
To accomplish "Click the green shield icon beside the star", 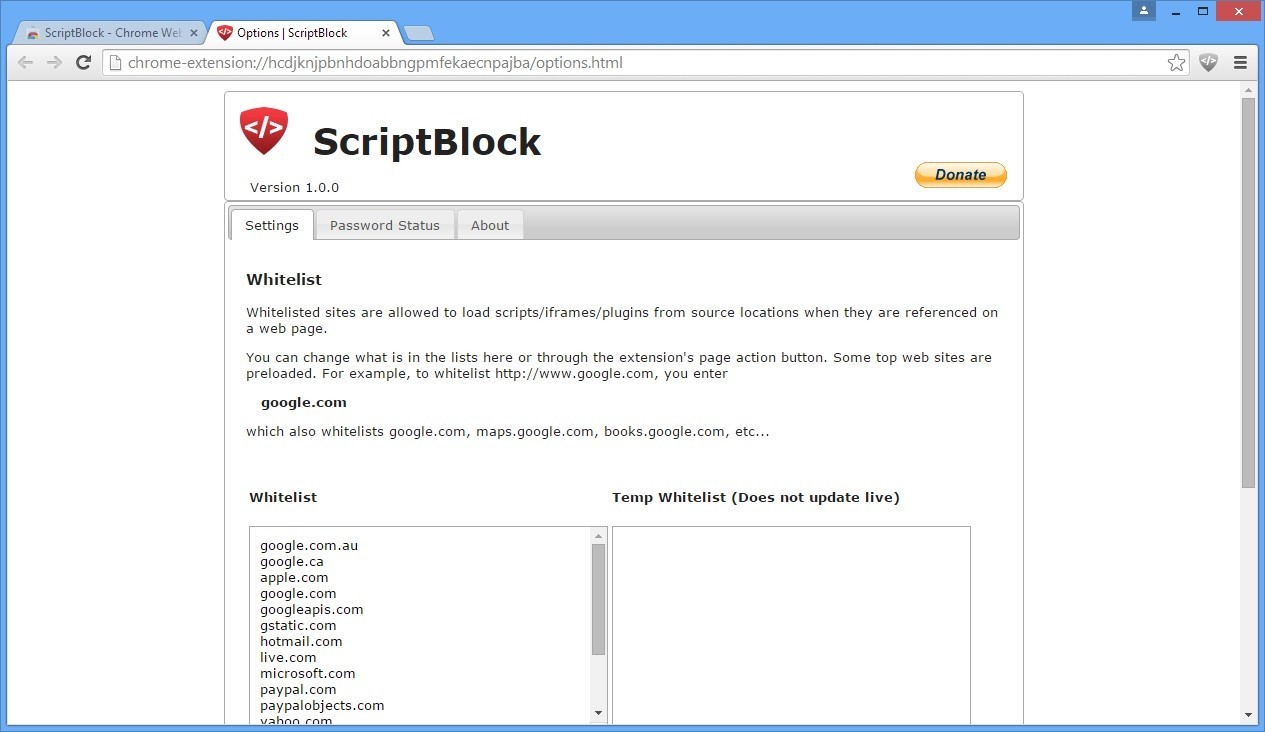I will pyautogui.click(x=1208, y=62).
